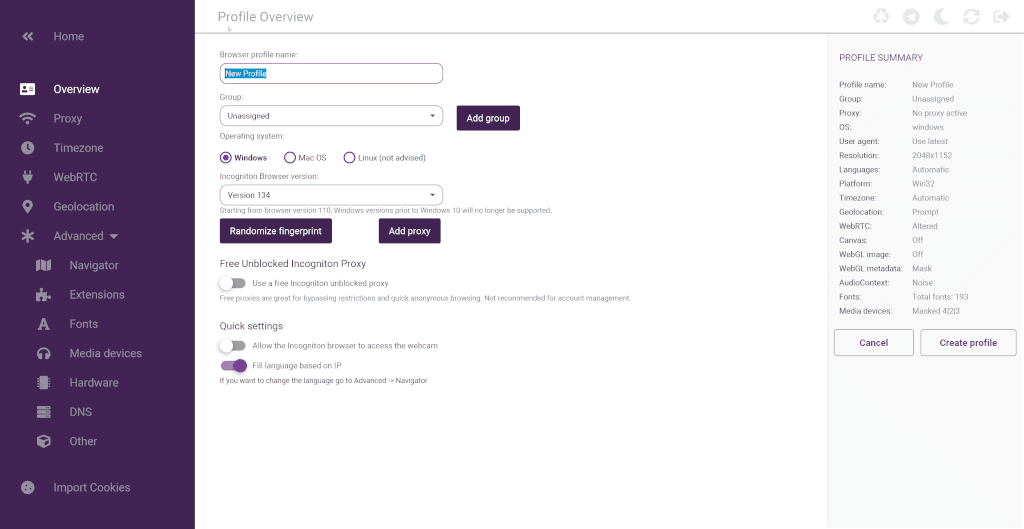The width and height of the screenshot is (1024, 529).
Task: Collapse sidebar with double-chevron icon
Action: pyautogui.click(x=28, y=37)
